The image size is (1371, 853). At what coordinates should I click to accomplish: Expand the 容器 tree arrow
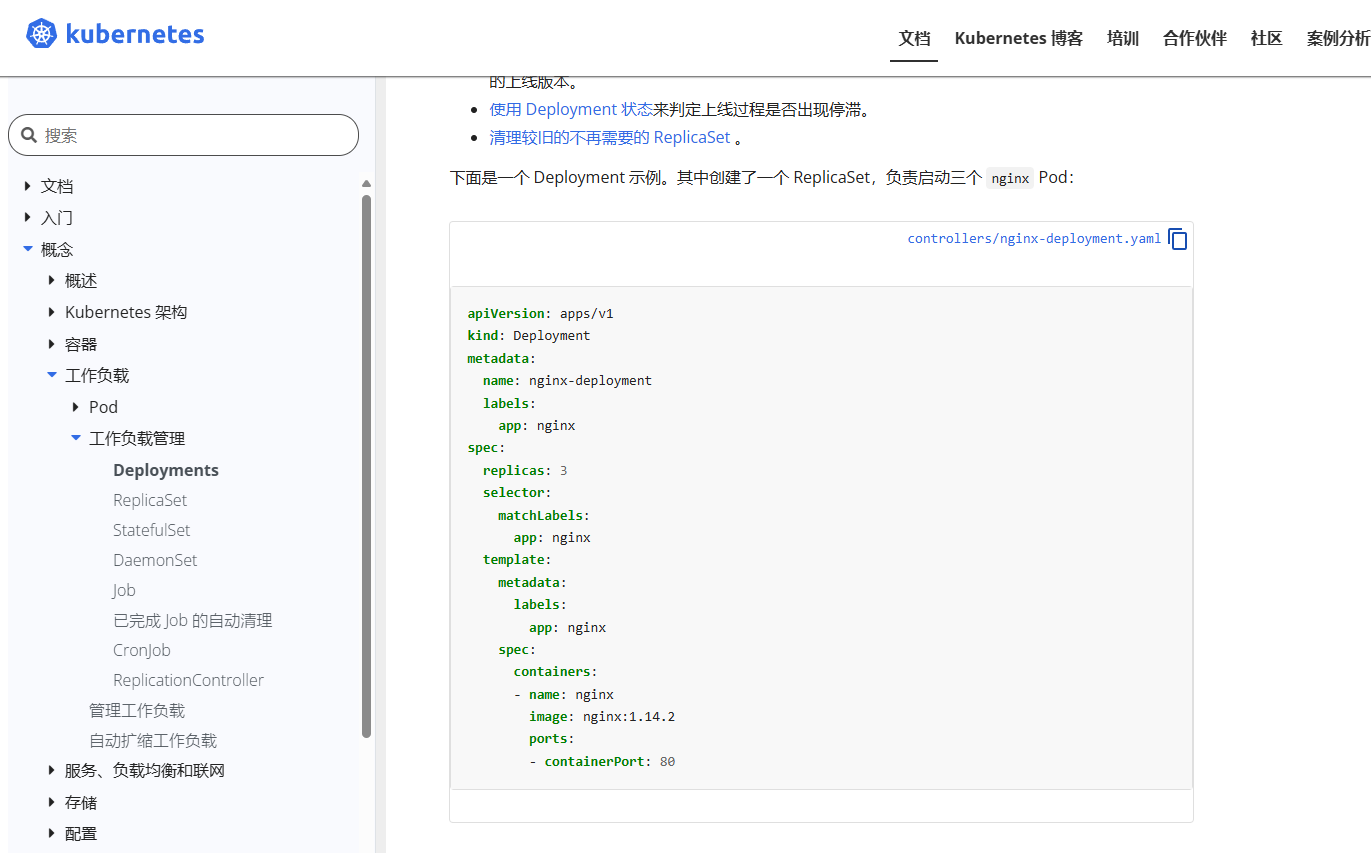tap(51, 344)
